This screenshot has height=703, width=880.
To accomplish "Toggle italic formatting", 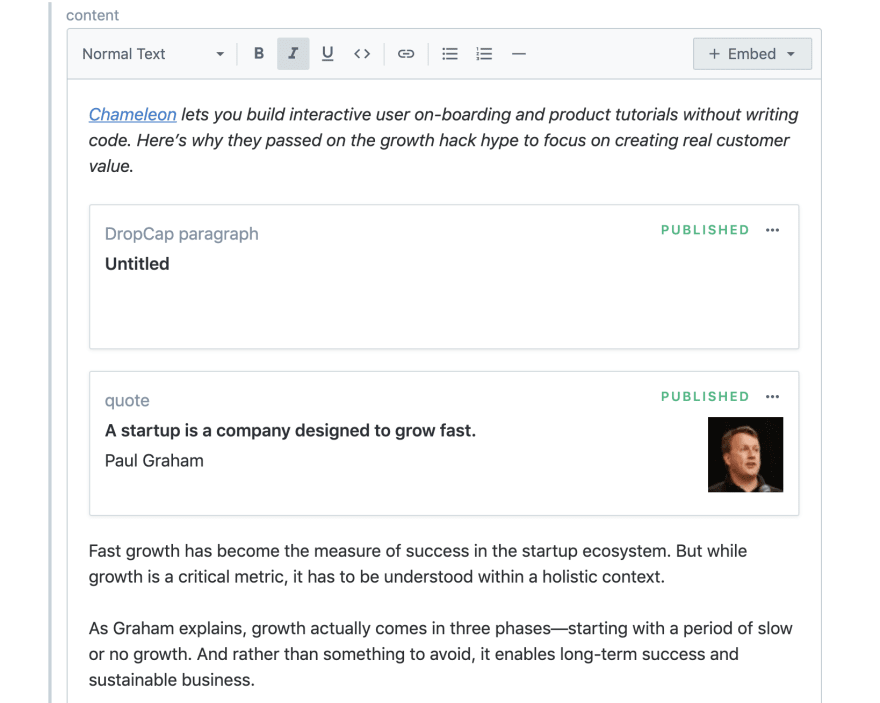I will (293, 54).
